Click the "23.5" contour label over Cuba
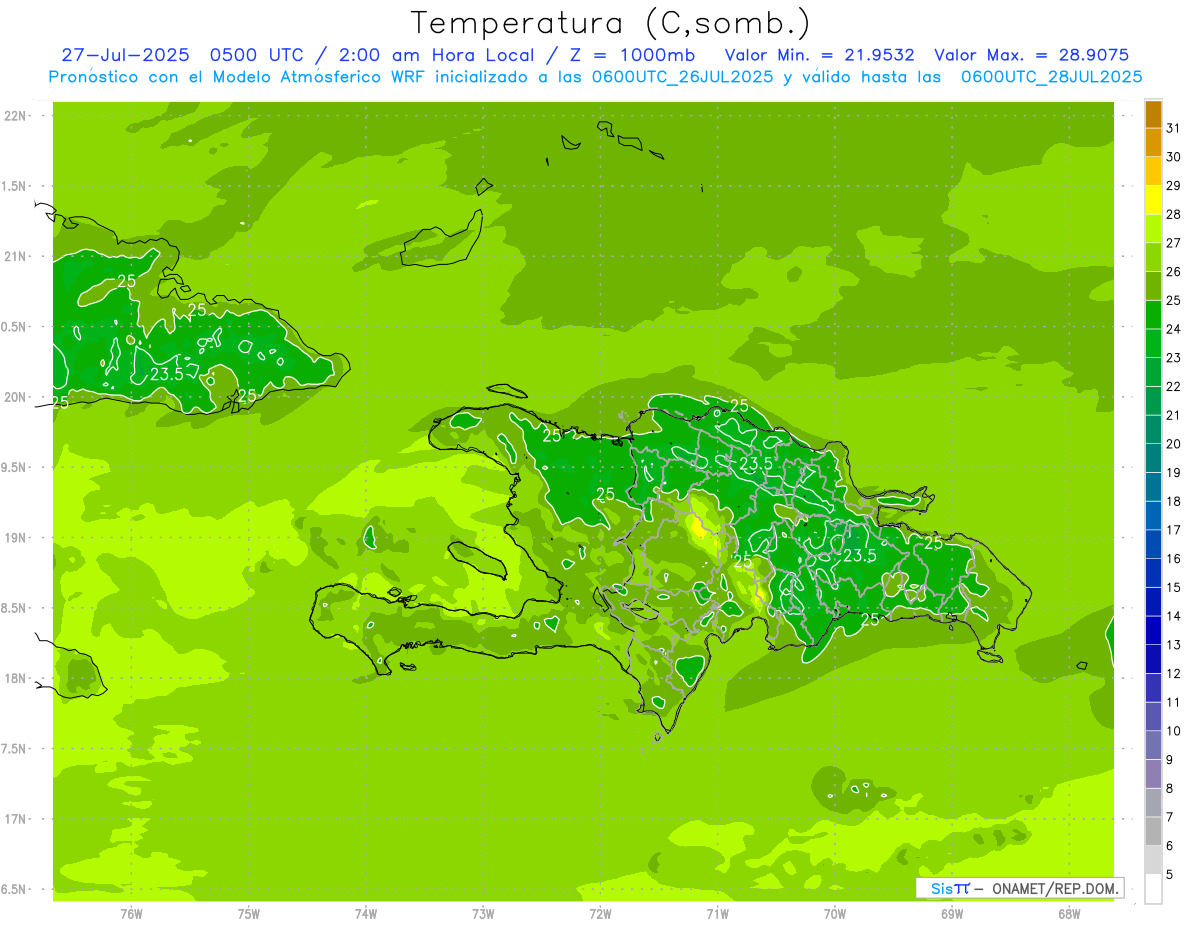1200x927 pixels. [x=166, y=374]
